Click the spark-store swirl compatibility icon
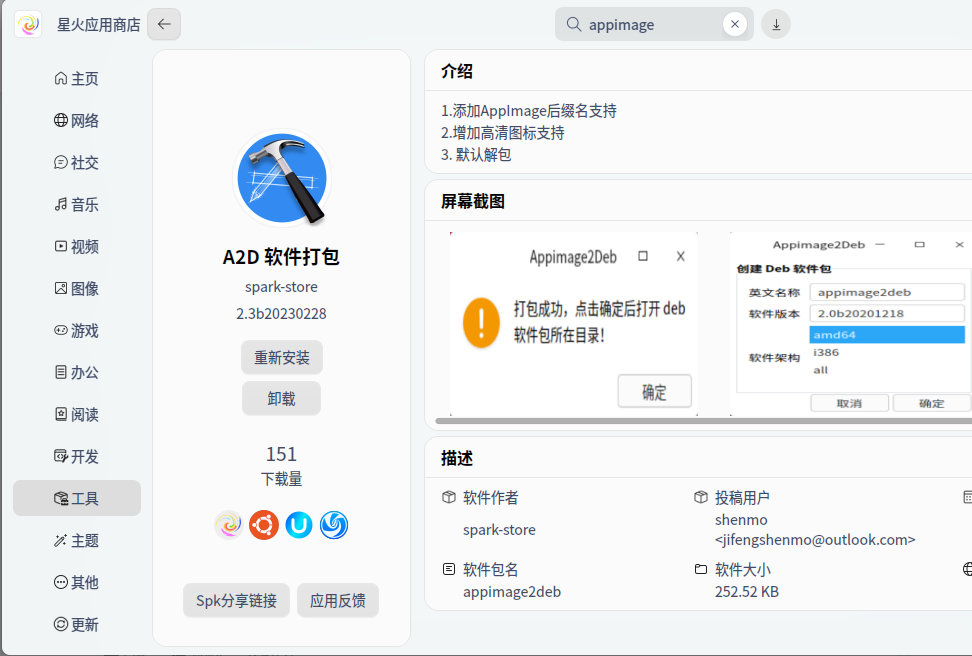Image resolution: width=972 pixels, height=656 pixels. point(229,525)
